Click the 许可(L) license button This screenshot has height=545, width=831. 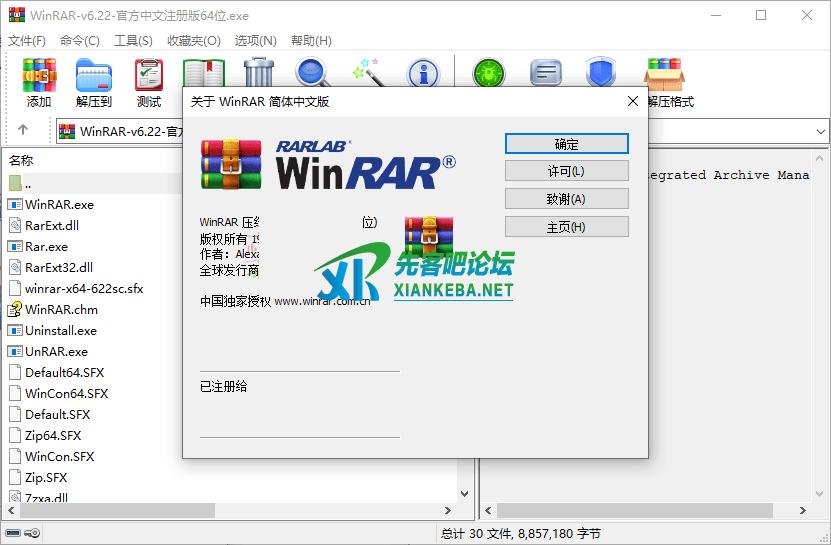pos(566,171)
